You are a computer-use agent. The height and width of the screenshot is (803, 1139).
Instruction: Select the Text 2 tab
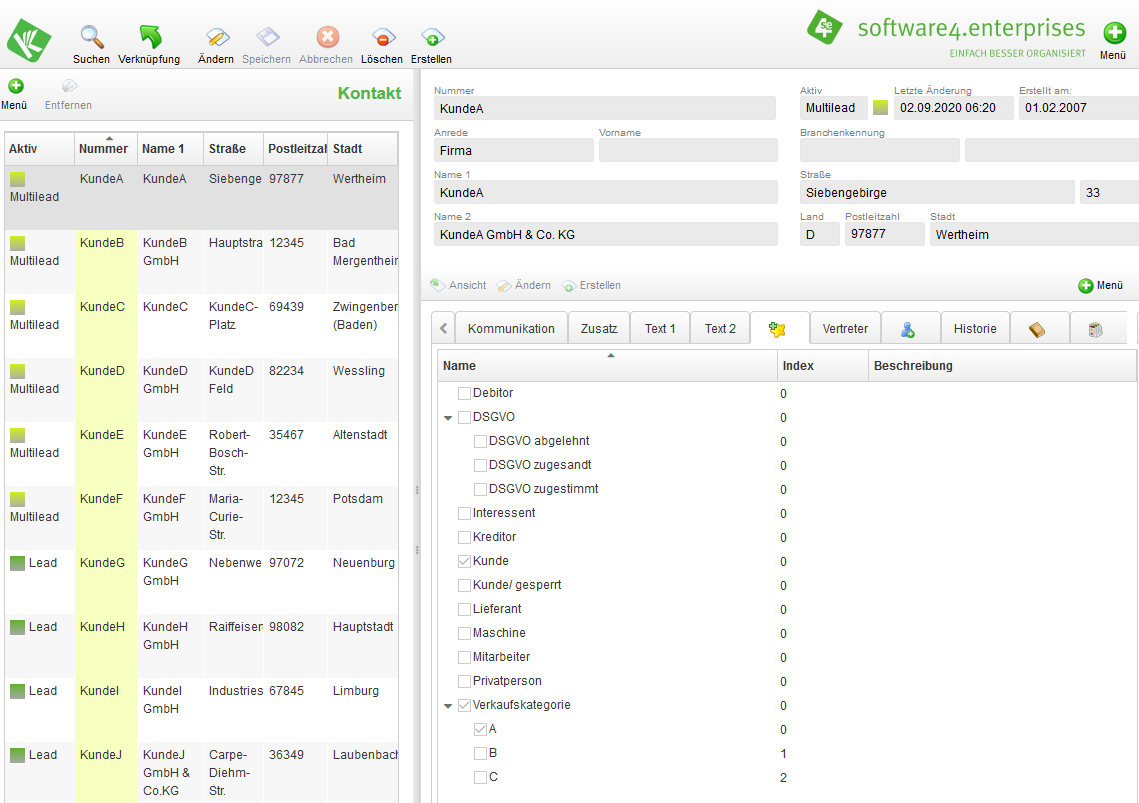[720, 328]
